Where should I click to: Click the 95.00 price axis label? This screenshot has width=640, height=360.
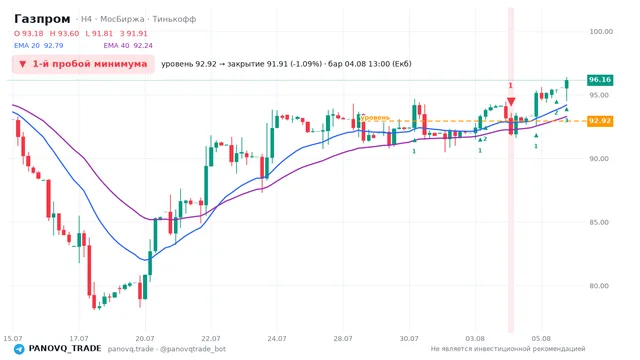599,95
